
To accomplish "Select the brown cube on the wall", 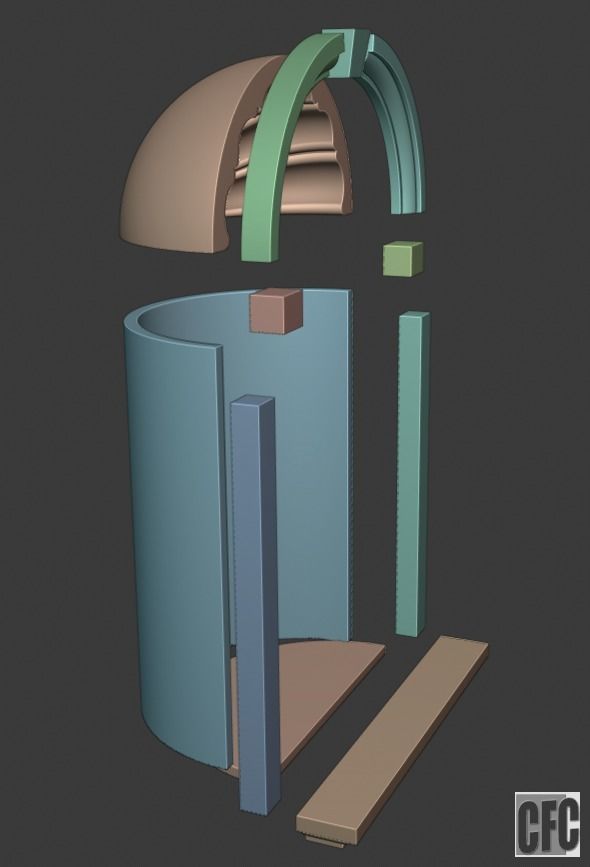I will point(275,311).
